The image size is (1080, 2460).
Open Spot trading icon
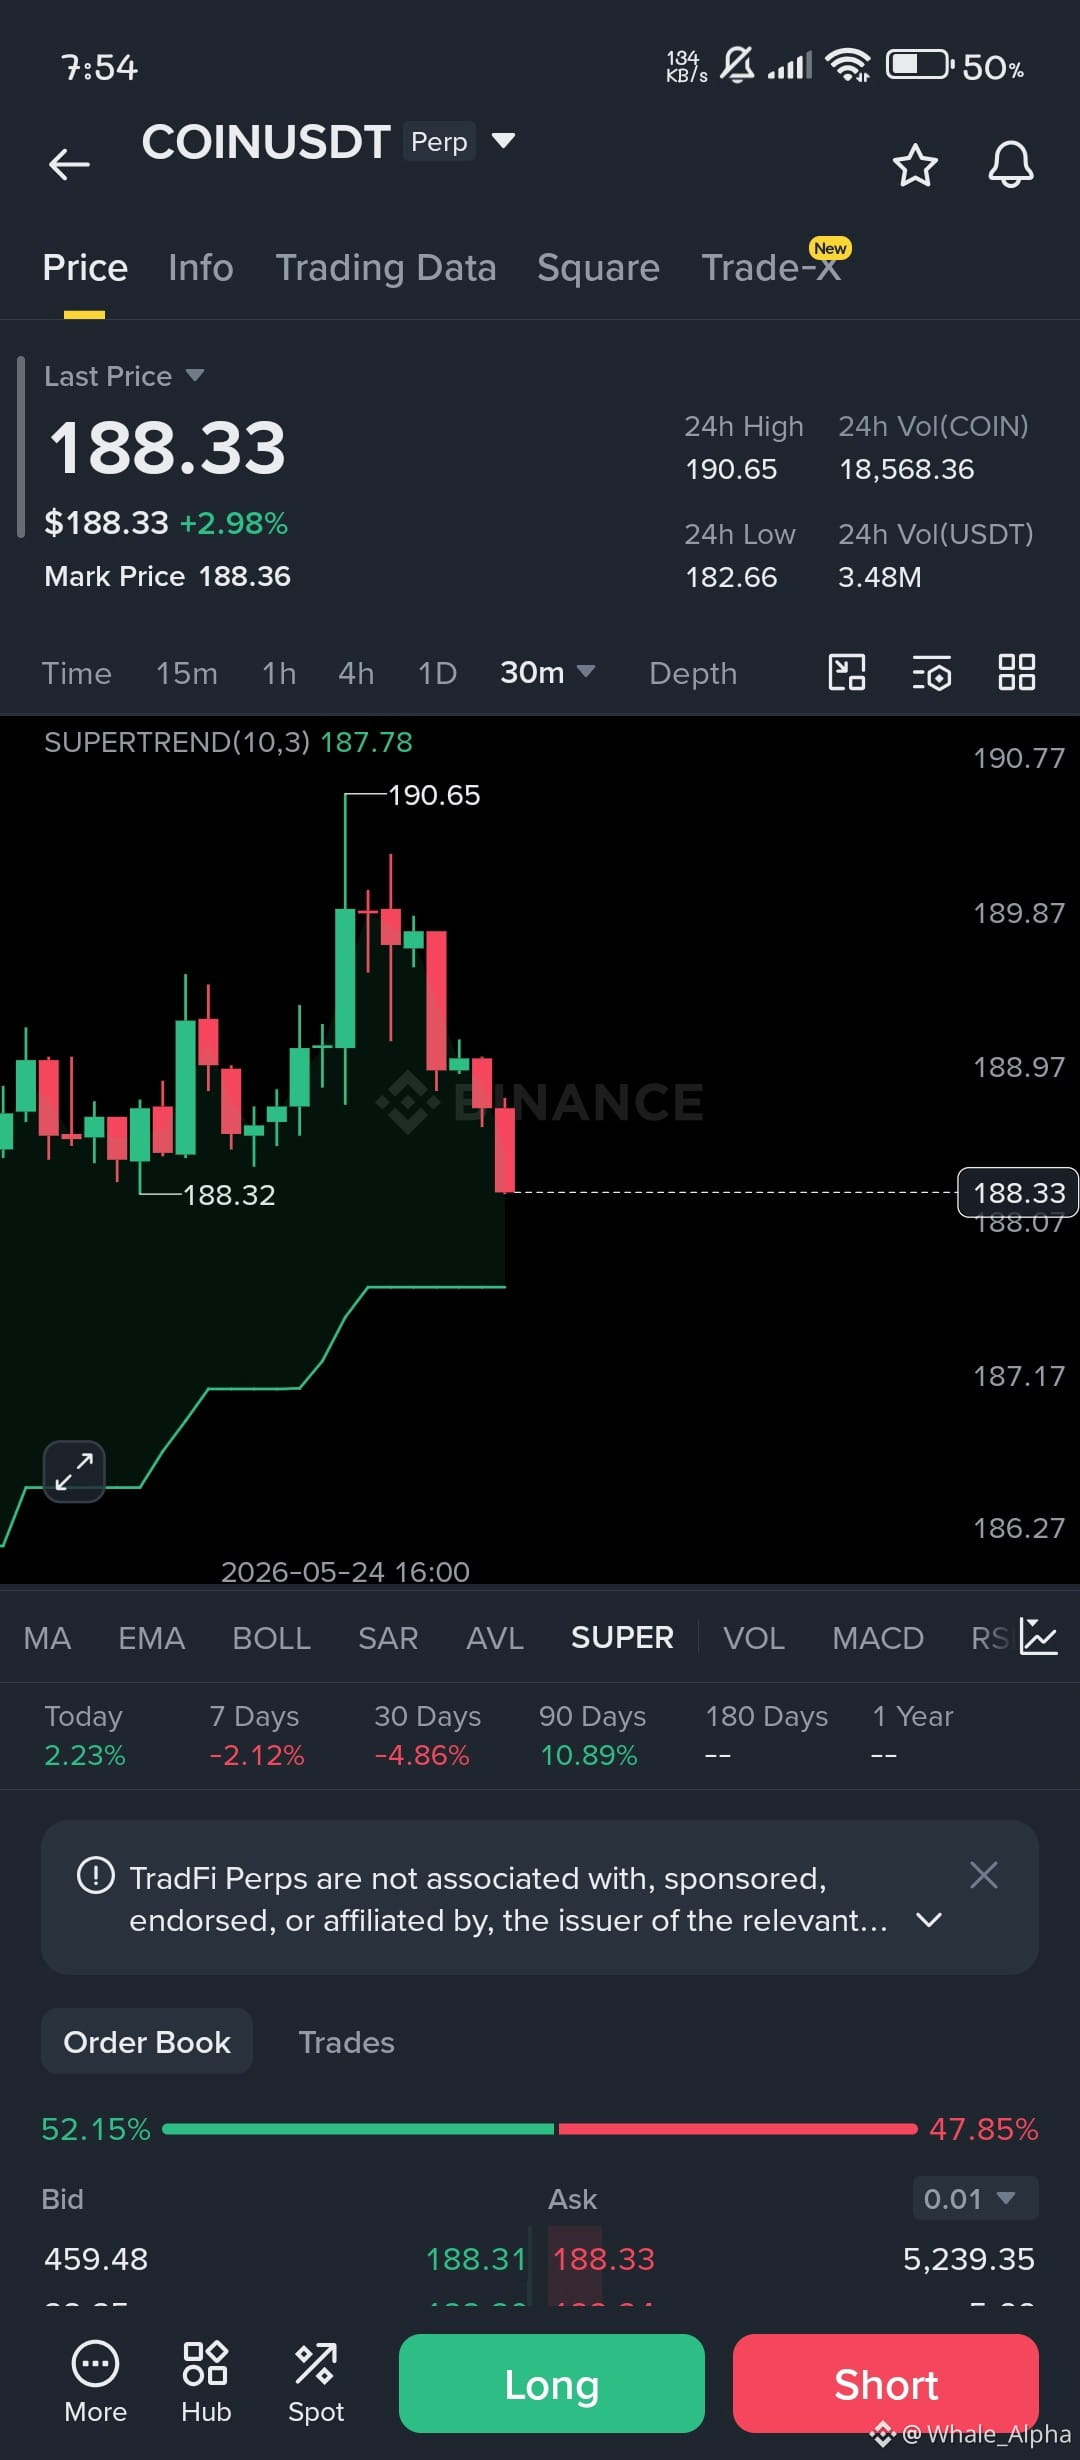(316, 2383)
